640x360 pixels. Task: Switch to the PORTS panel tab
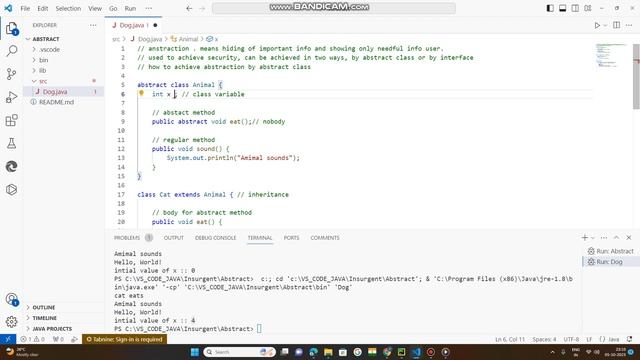pyautogui.click(x=291, y=238)
